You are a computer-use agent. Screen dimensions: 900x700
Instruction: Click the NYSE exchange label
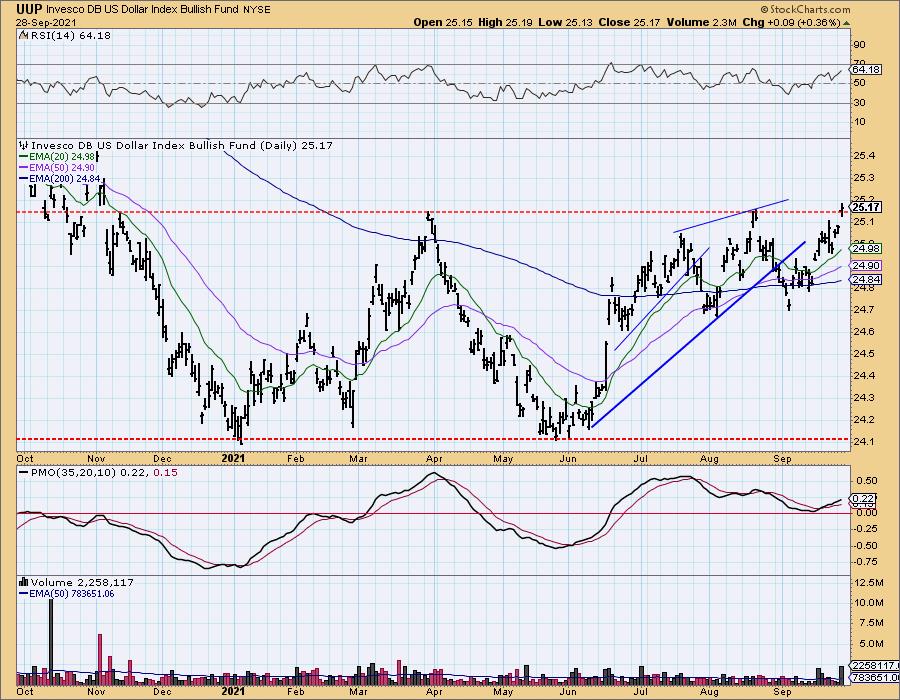point(256,10)
